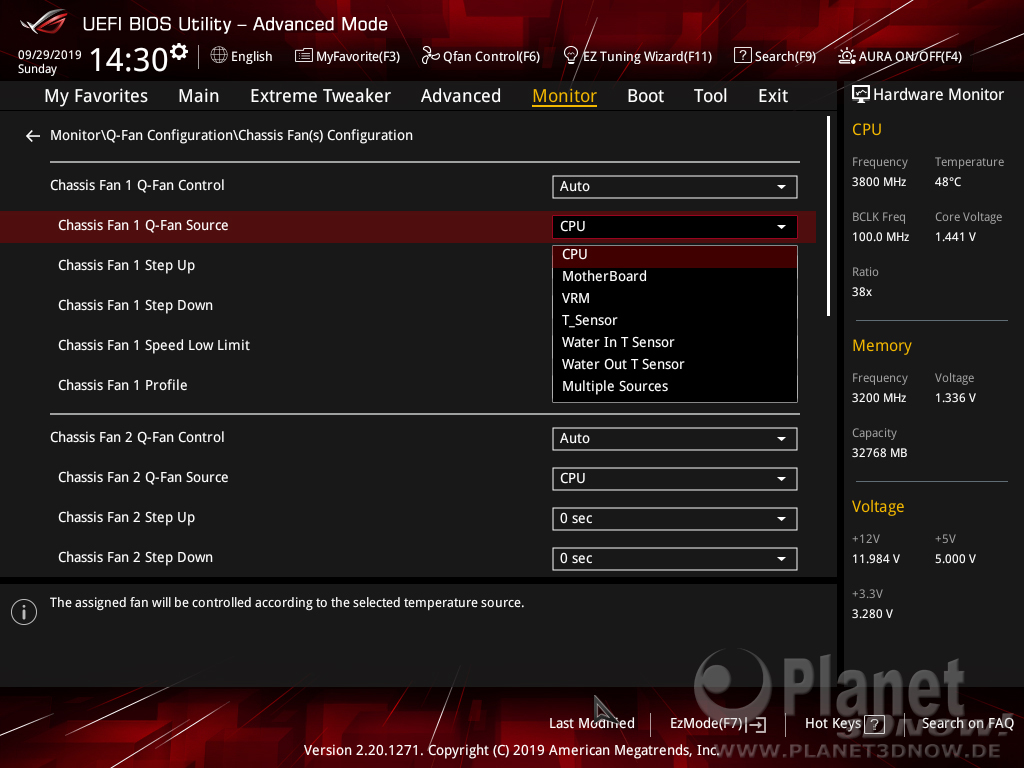The width and height of the screenshot is (1024, 768).
Task: Click the ROG logo in header
Action: (x=44, y=22)
